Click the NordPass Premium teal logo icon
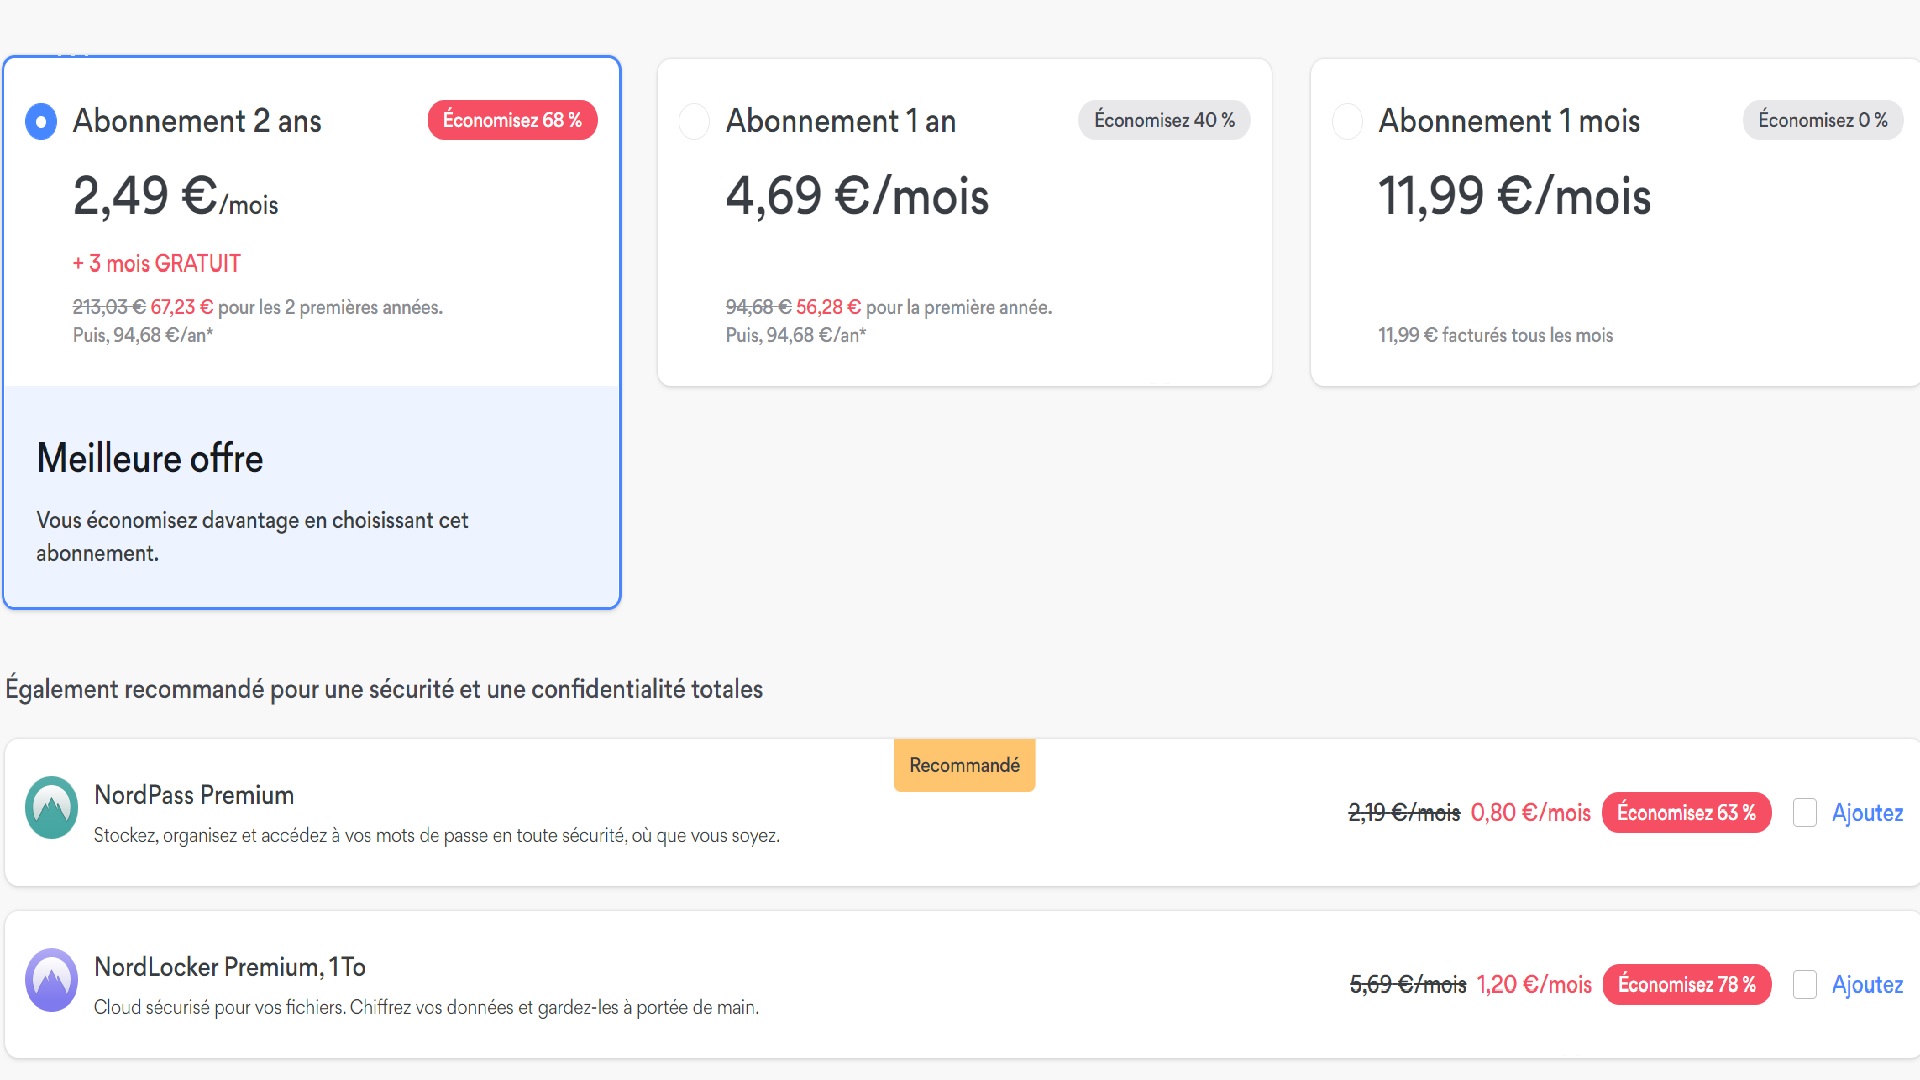Image resolution: width=1920 pixels, height=1080 pixels. (51, 808)
